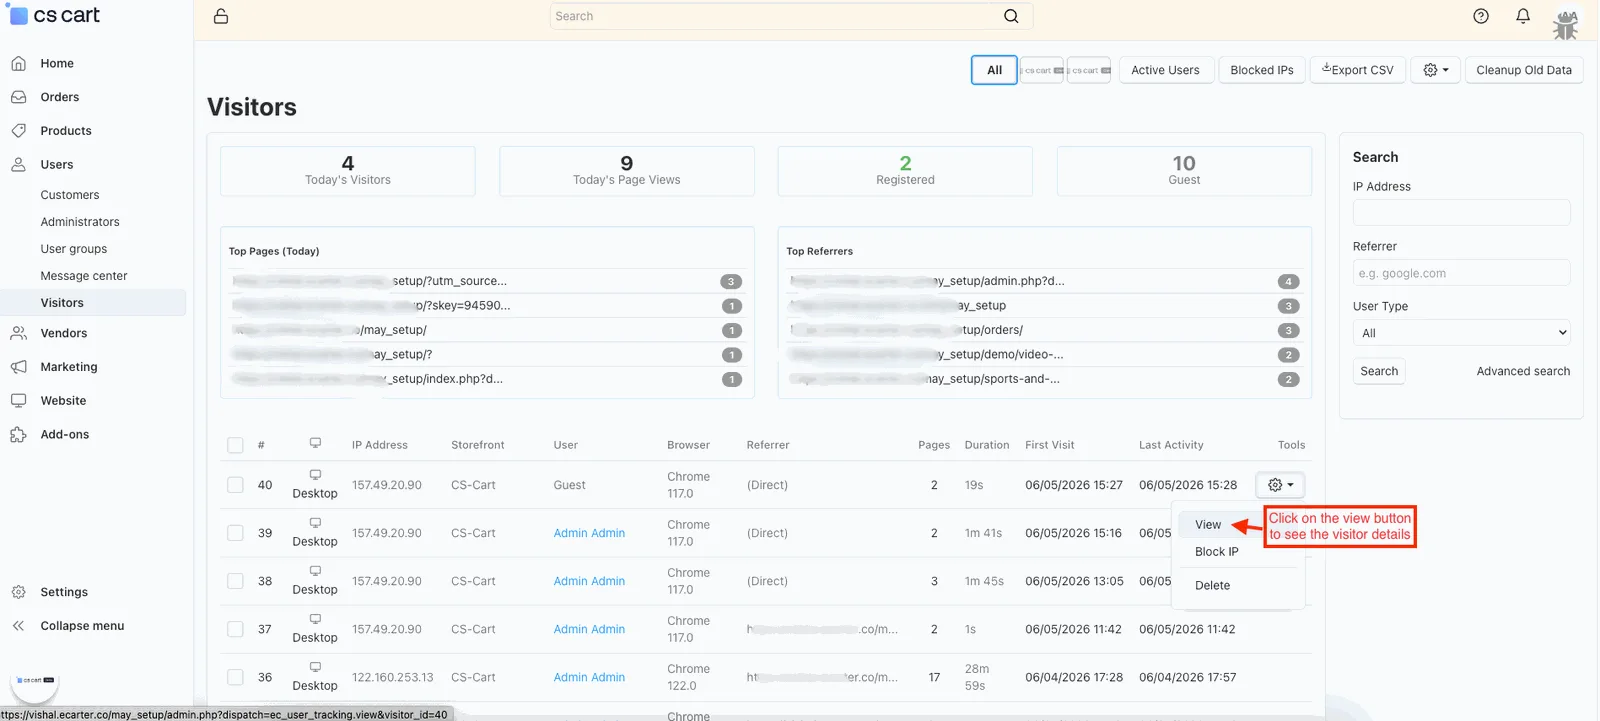
Task: Click desktop device icon in row 40
Action: (315, 475)
